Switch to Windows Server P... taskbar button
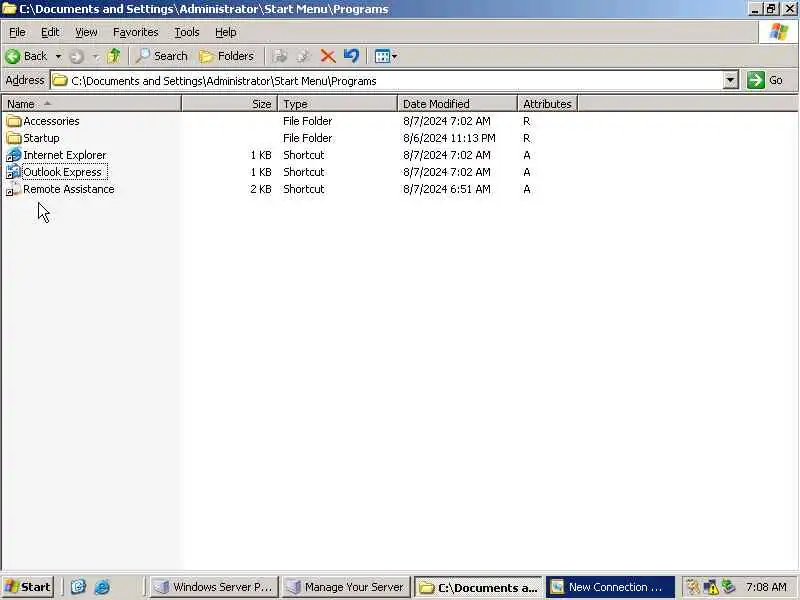The width and height of the screenshot is (800, 600). pos(214,587)
